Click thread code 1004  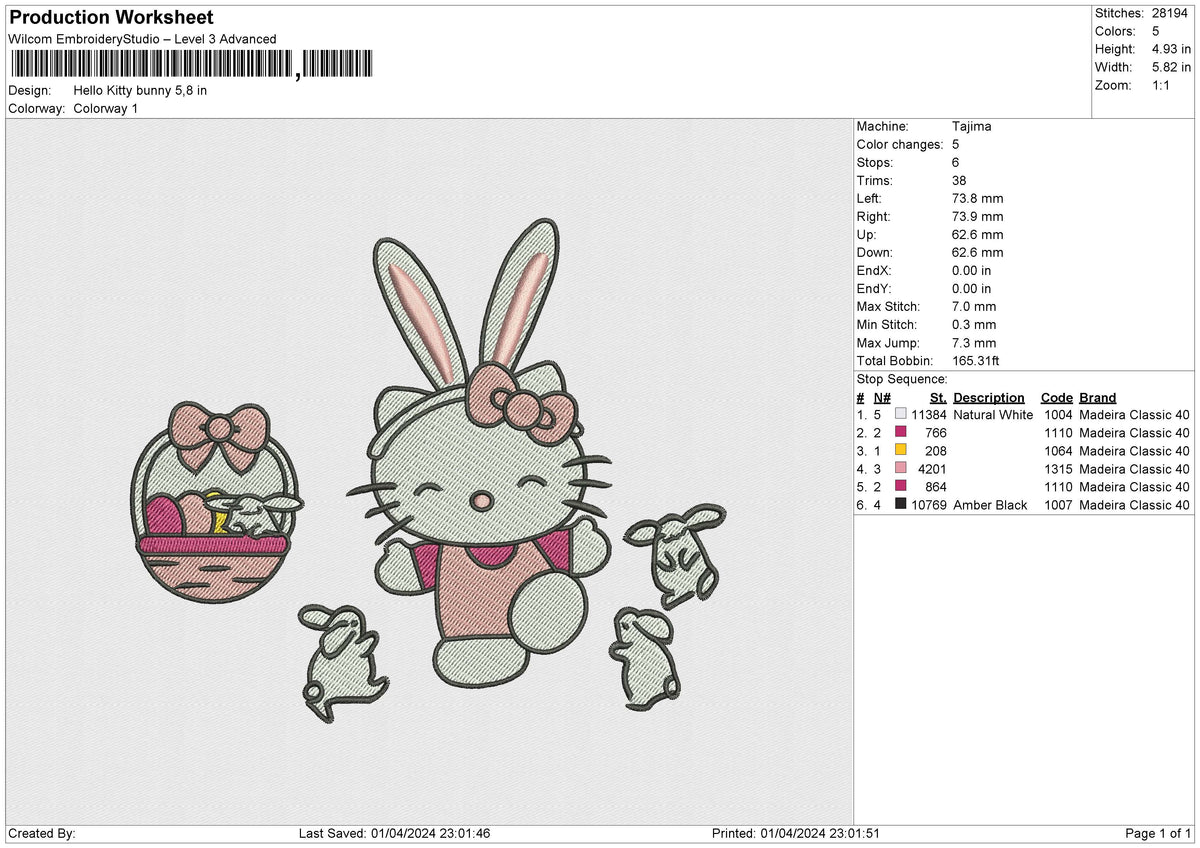[x=1058, y=415]
